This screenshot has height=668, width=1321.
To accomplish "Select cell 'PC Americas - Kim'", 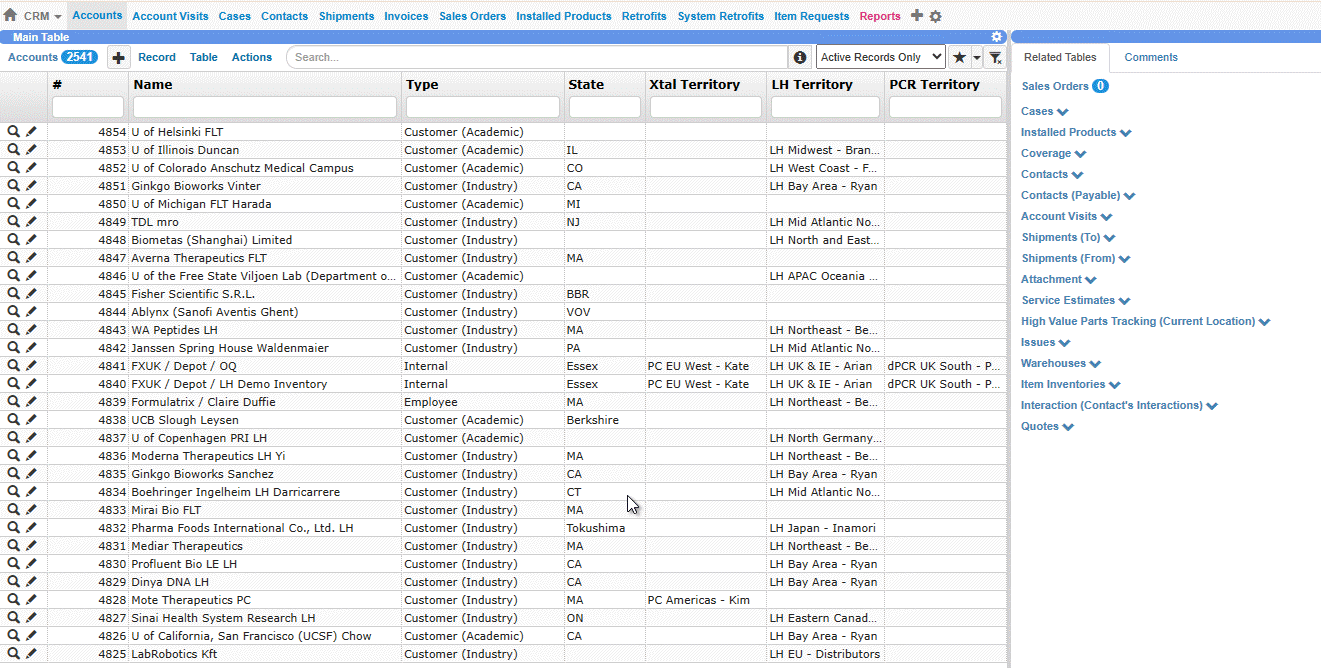I will tap(706, 600).
